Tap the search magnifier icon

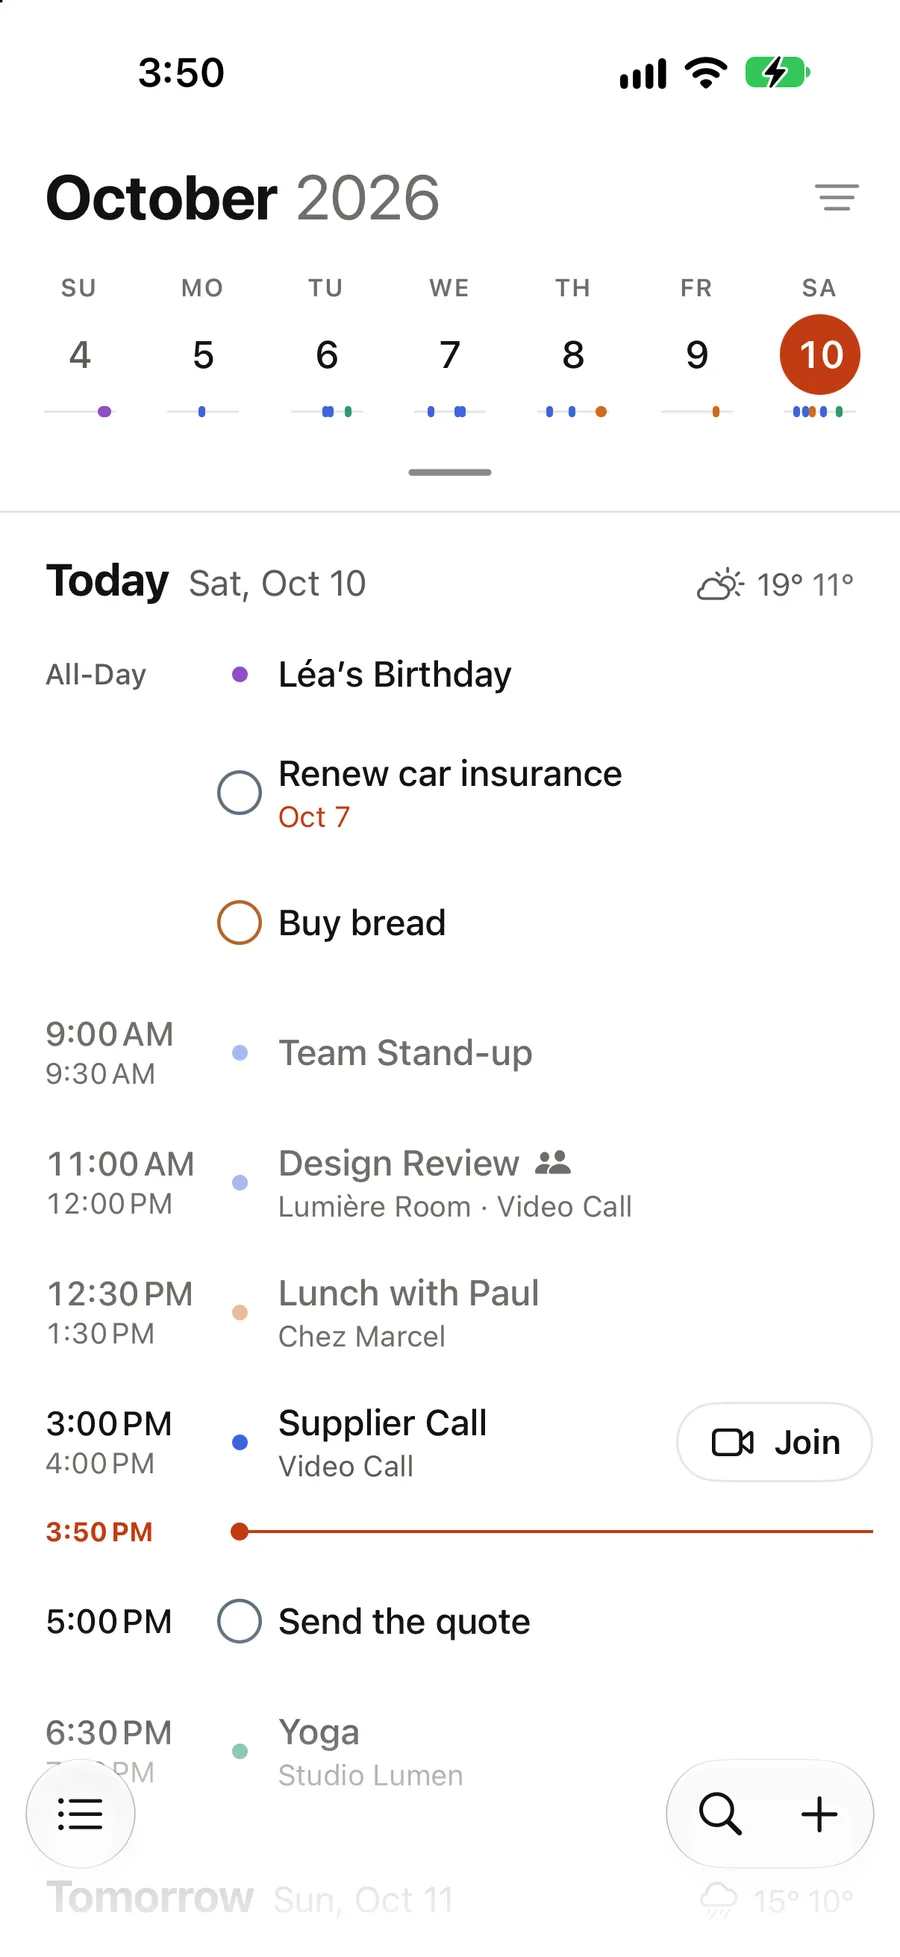coord(720,1813)
